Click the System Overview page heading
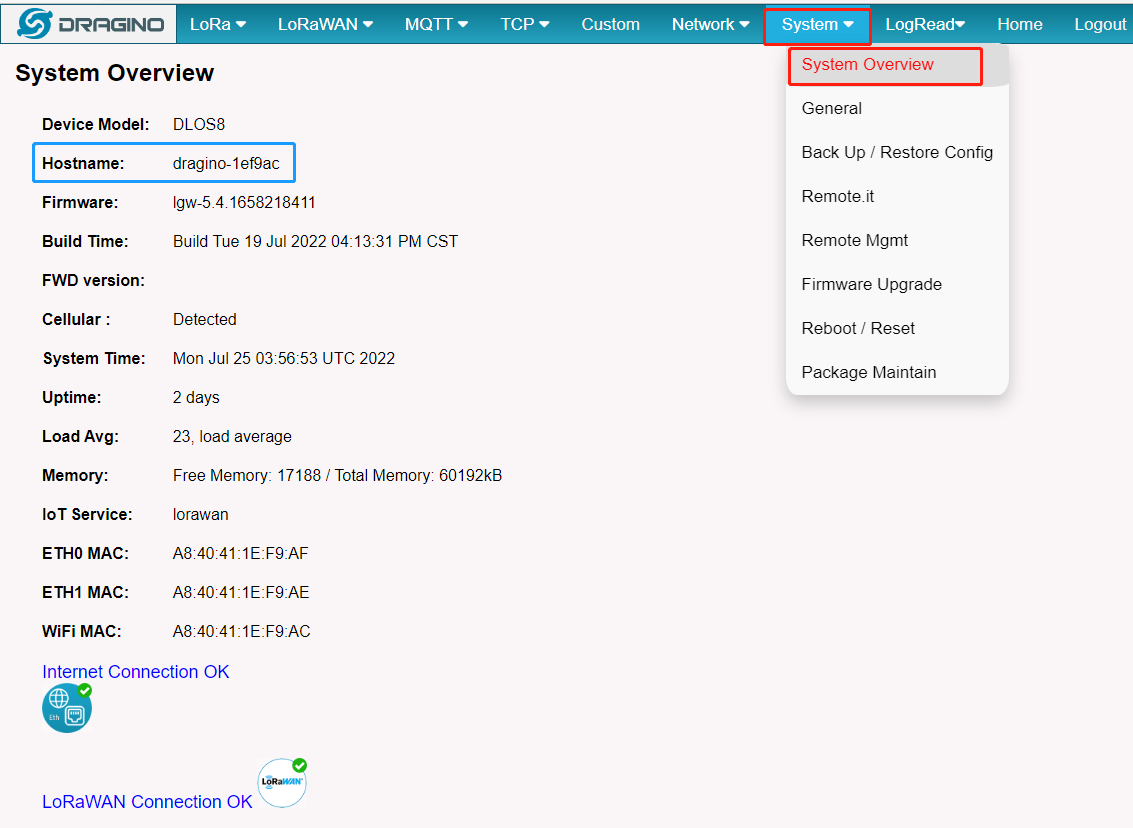This screenshot has height=828, width=1133. tap(115, 73)
